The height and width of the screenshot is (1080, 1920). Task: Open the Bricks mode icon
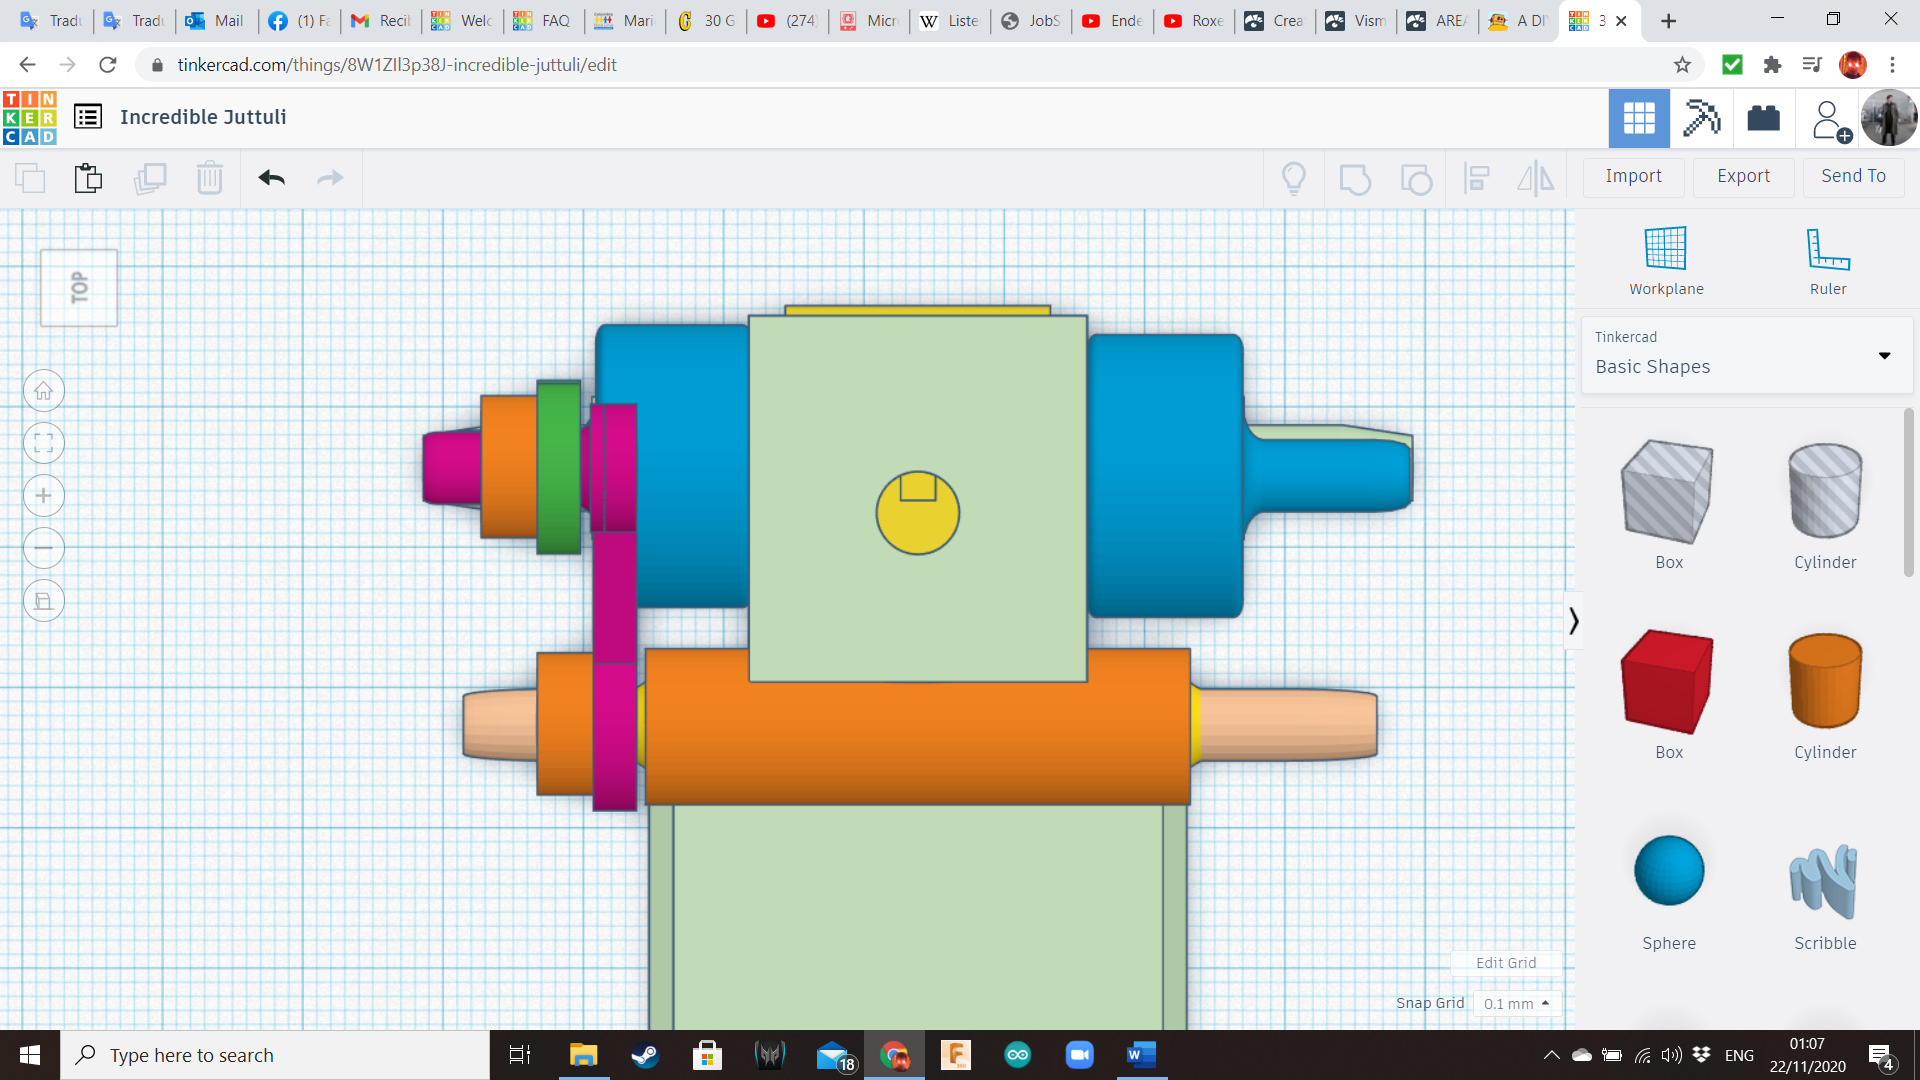coord(1763,118)
